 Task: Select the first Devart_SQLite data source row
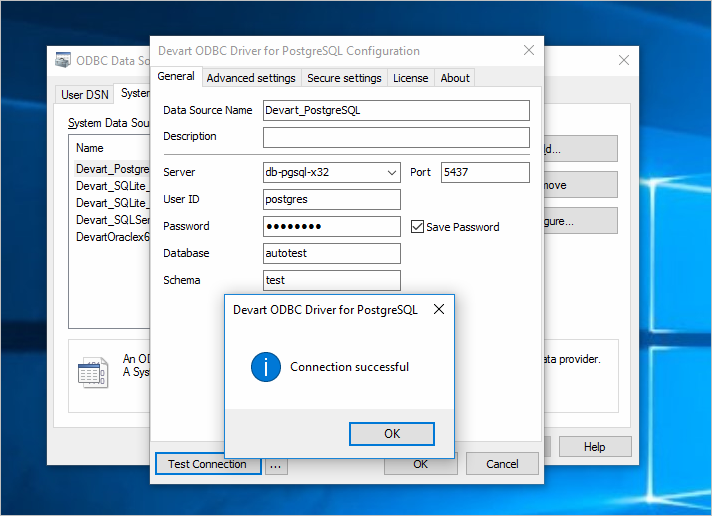(x=112, y=186)
